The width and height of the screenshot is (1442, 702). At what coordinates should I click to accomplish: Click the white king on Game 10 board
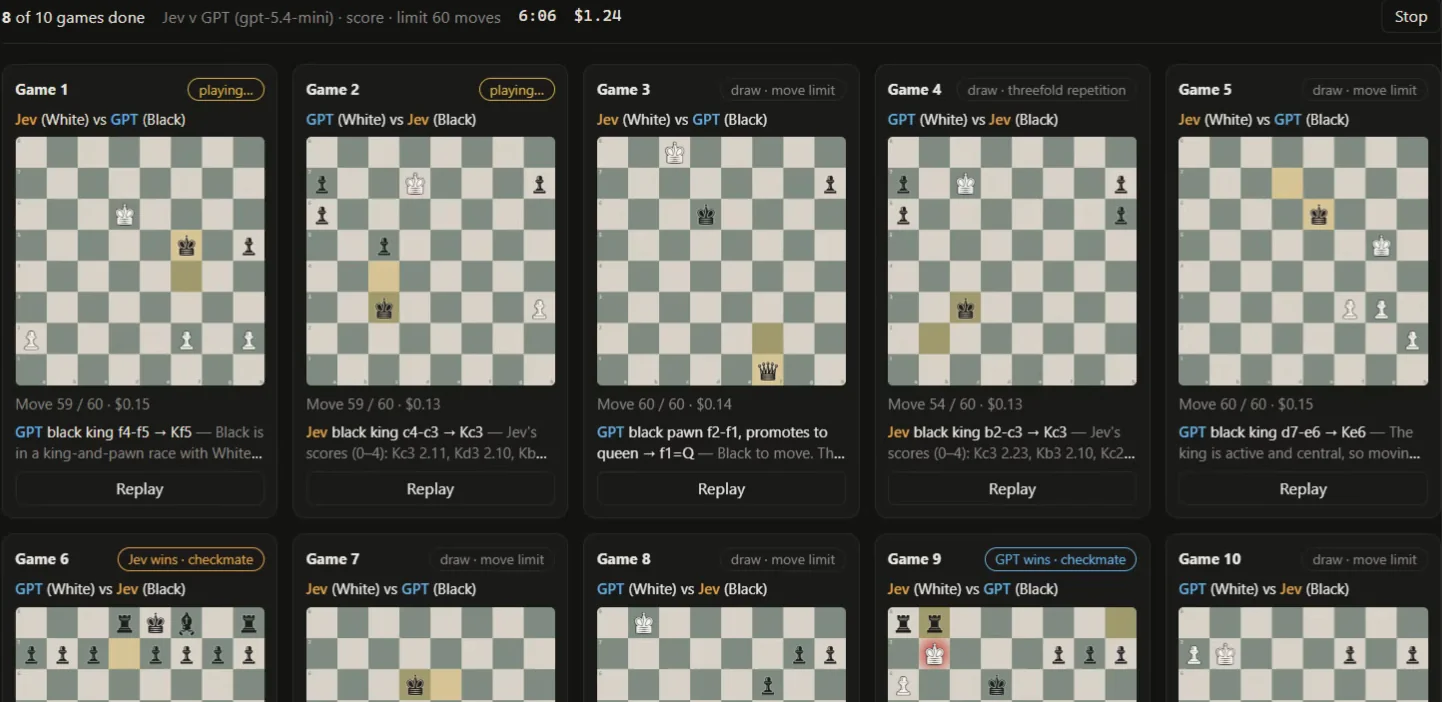1225,655
